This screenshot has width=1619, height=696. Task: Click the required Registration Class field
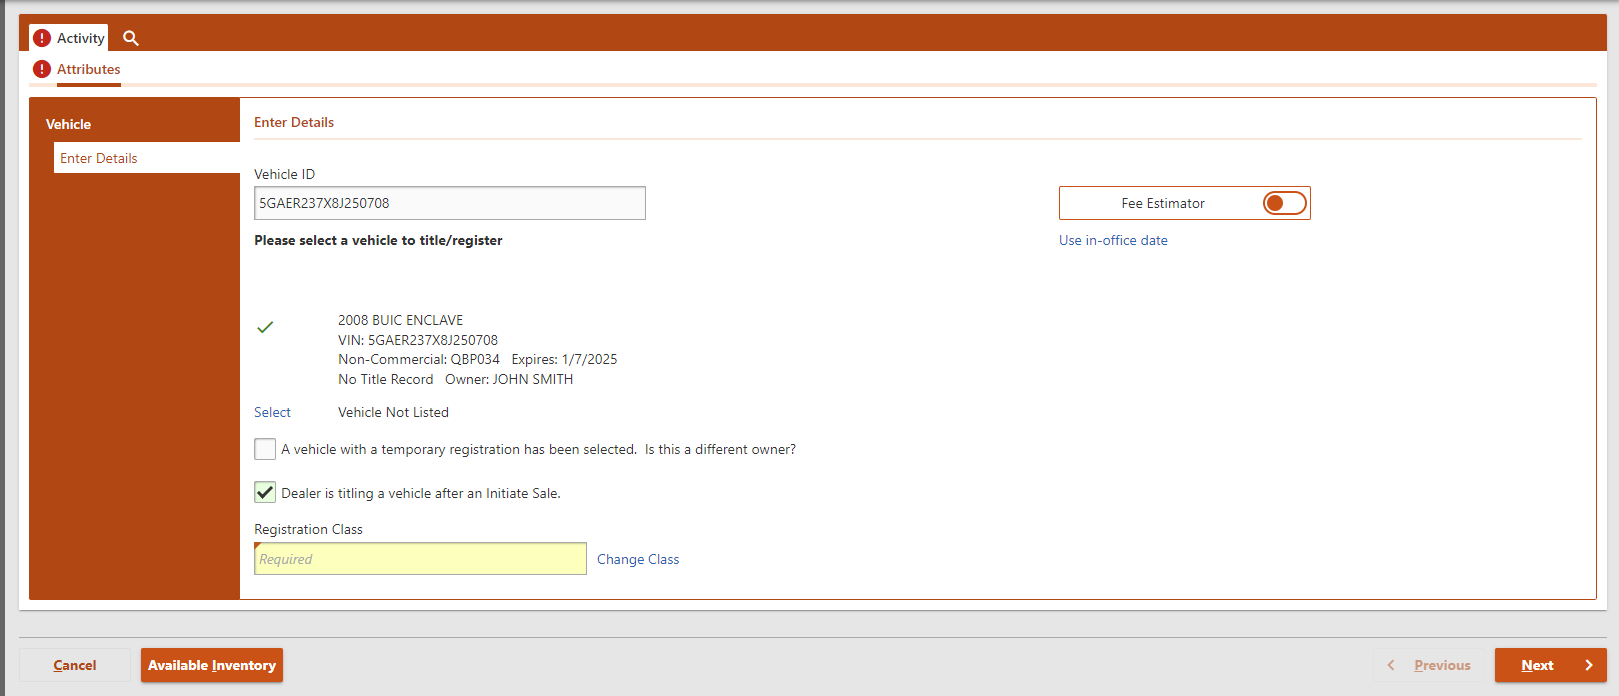[x=420, y=559]
